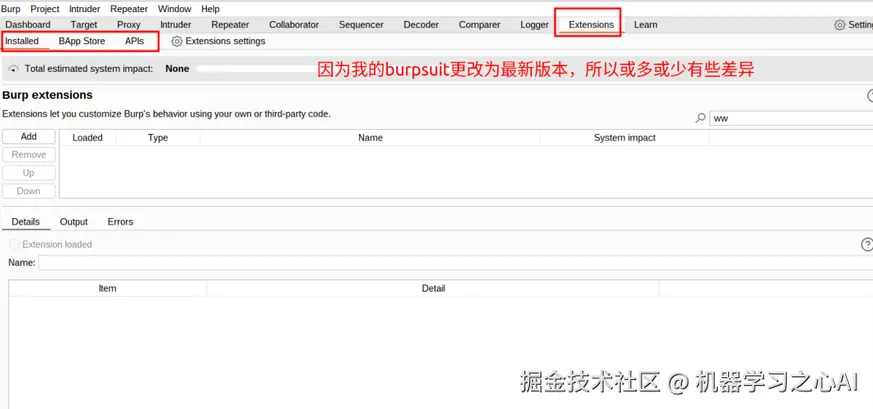Click the Remove button

29,155
